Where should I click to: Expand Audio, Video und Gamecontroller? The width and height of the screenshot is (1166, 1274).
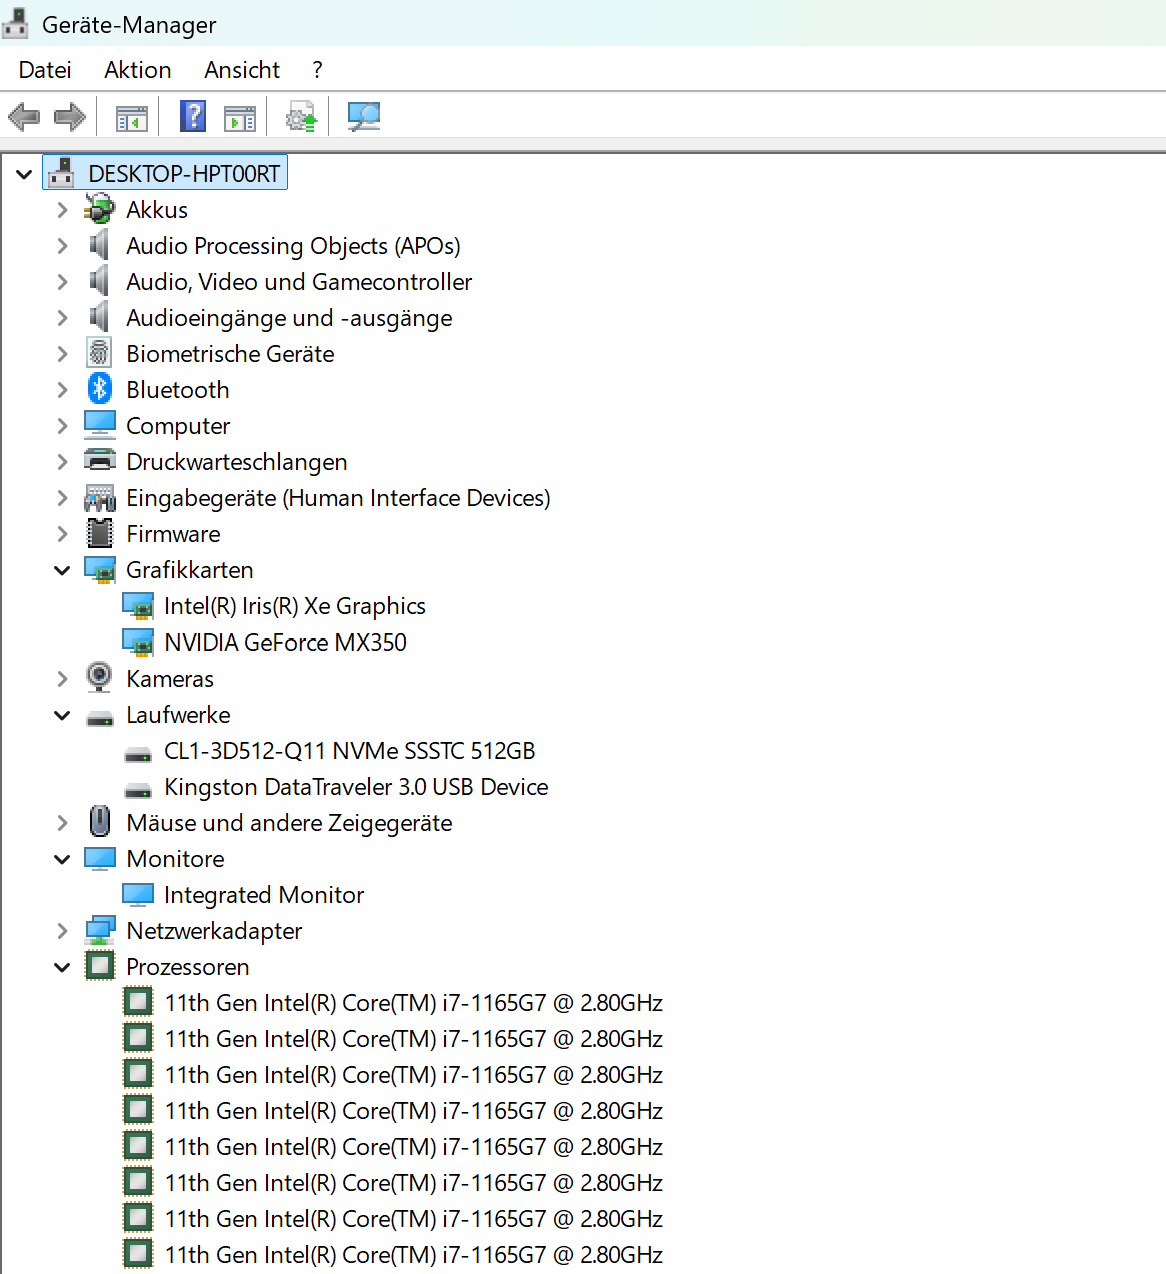(x=62, y=281)
